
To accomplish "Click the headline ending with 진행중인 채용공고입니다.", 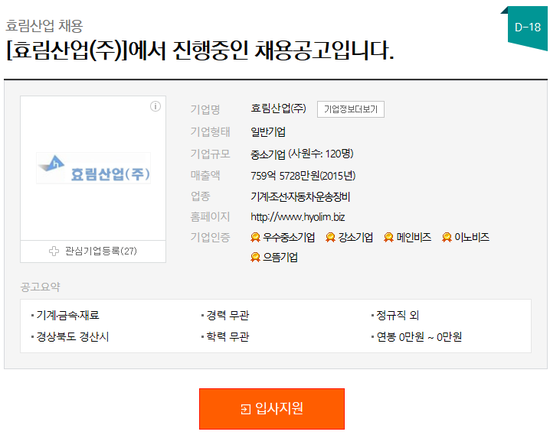I will (200, 51).
